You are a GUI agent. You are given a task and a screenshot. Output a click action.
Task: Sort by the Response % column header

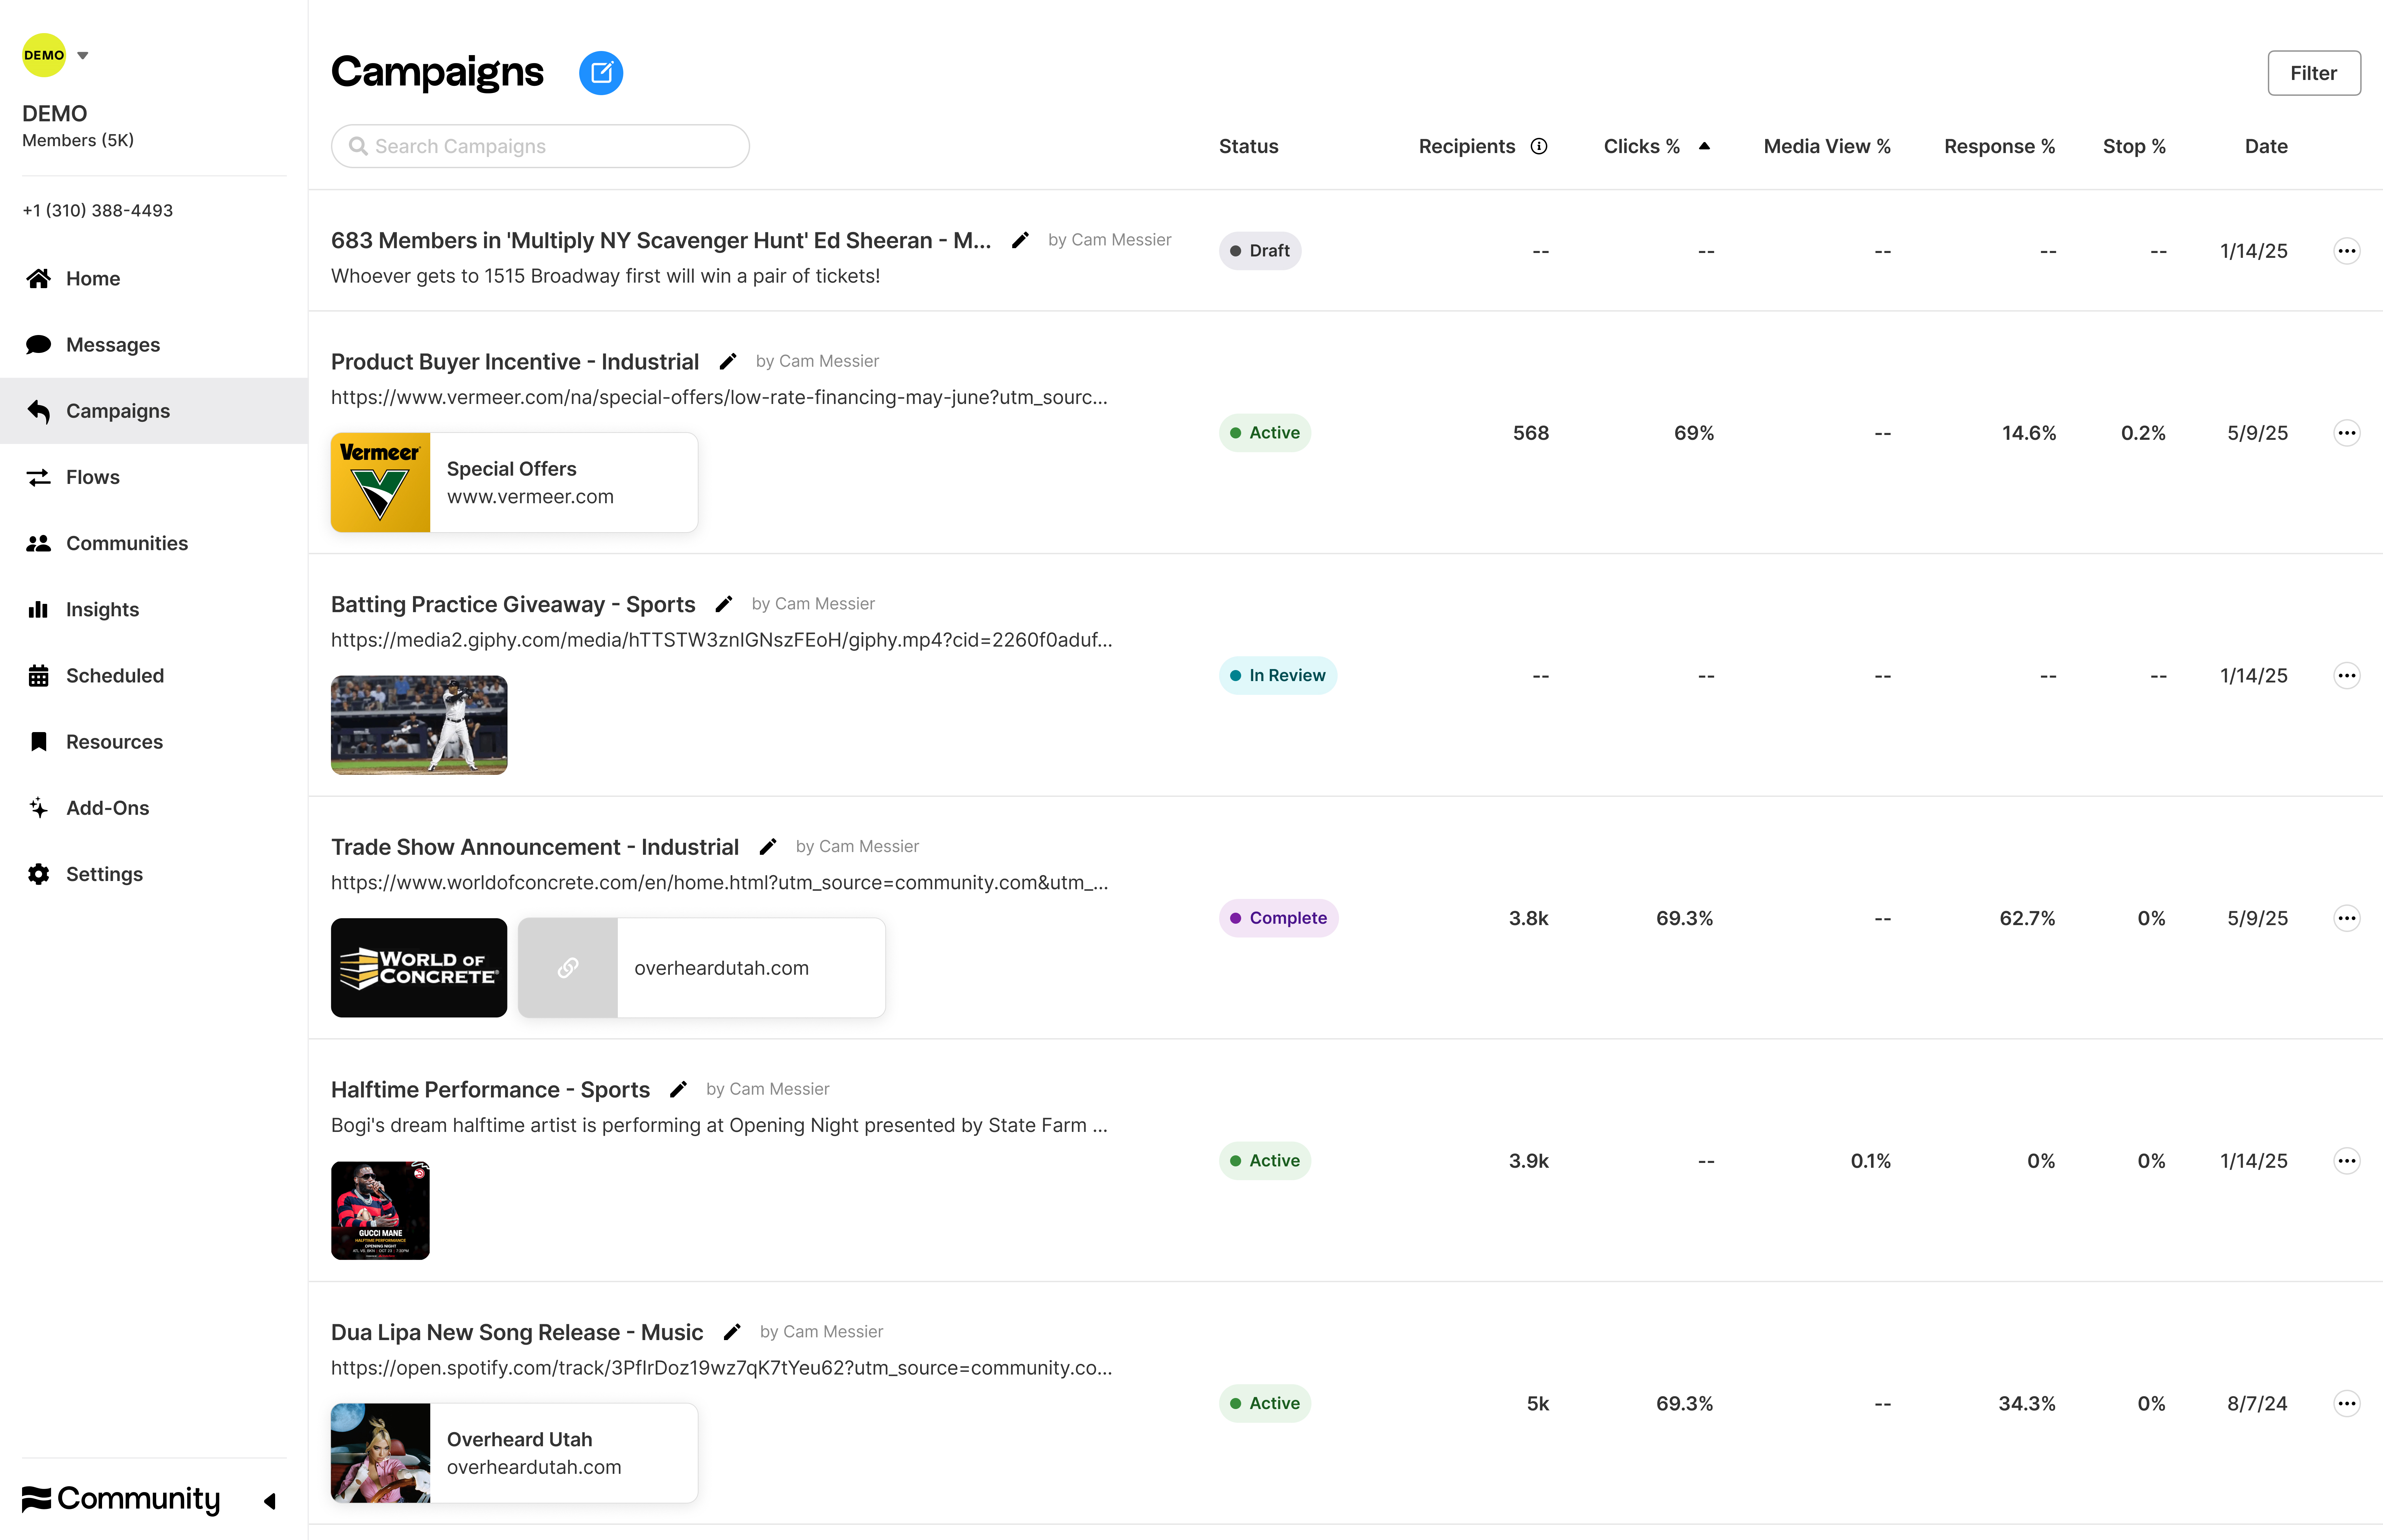click(x=1999, y=146)
